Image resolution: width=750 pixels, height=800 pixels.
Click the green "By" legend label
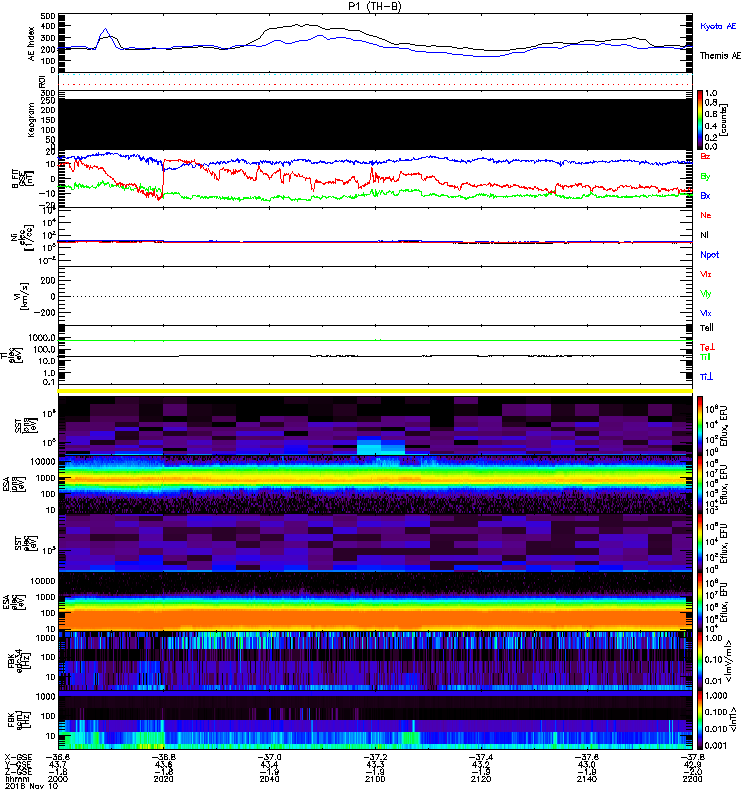(x=705, y=177)
